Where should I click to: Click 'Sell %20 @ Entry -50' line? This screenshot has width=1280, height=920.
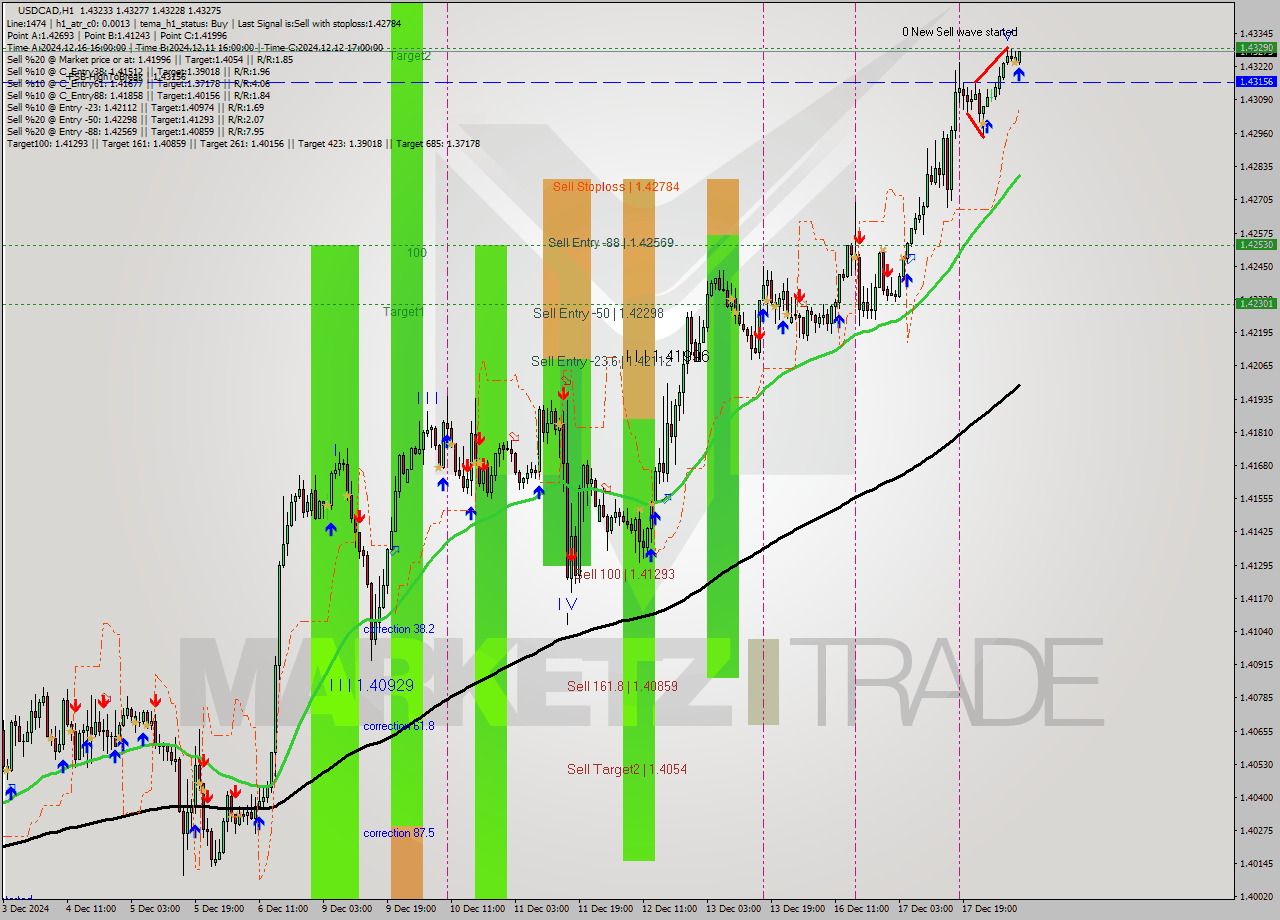135,119
